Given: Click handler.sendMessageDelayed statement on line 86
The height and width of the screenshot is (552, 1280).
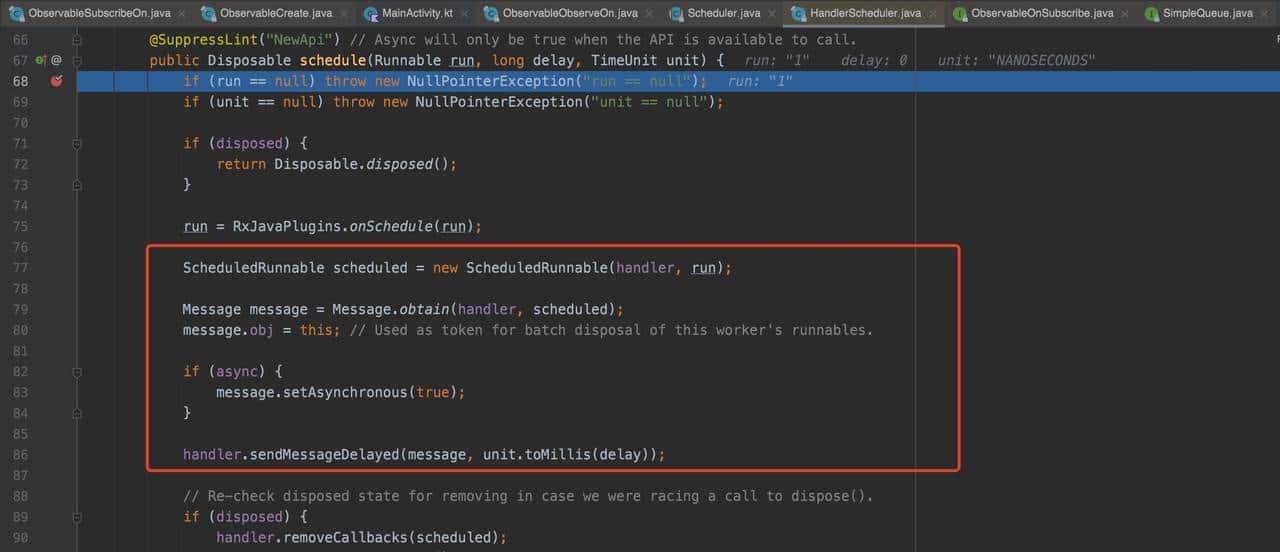Looking at the screenshot, I should click(424, 454).
